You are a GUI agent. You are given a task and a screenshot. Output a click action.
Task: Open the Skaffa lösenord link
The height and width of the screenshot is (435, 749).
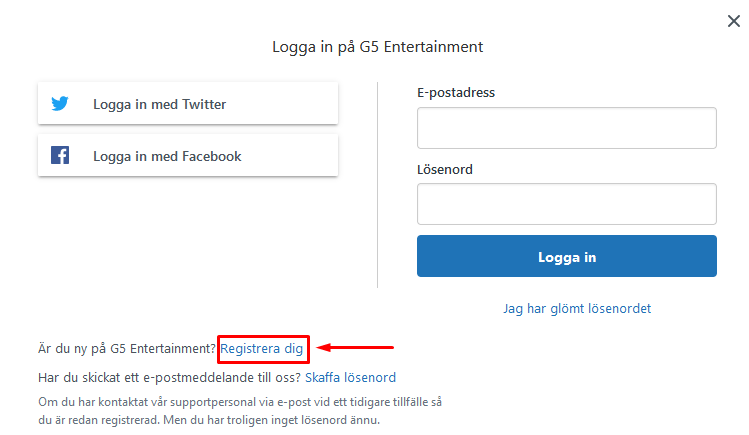[350, 378]
